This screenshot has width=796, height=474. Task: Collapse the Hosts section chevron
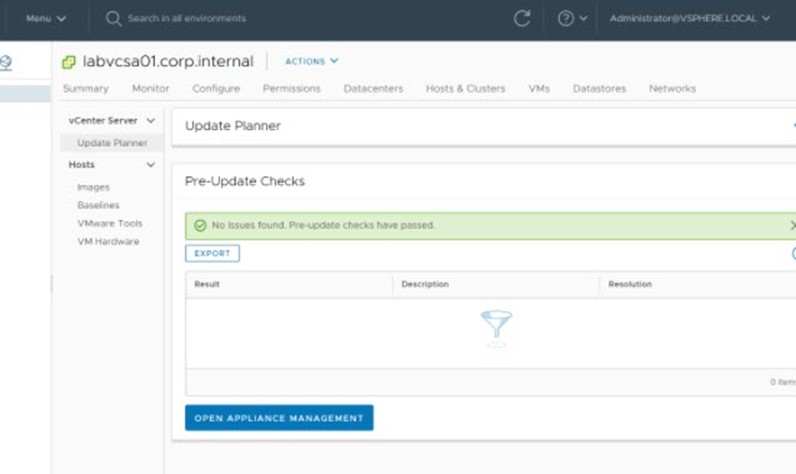click(x=151, y=165)
